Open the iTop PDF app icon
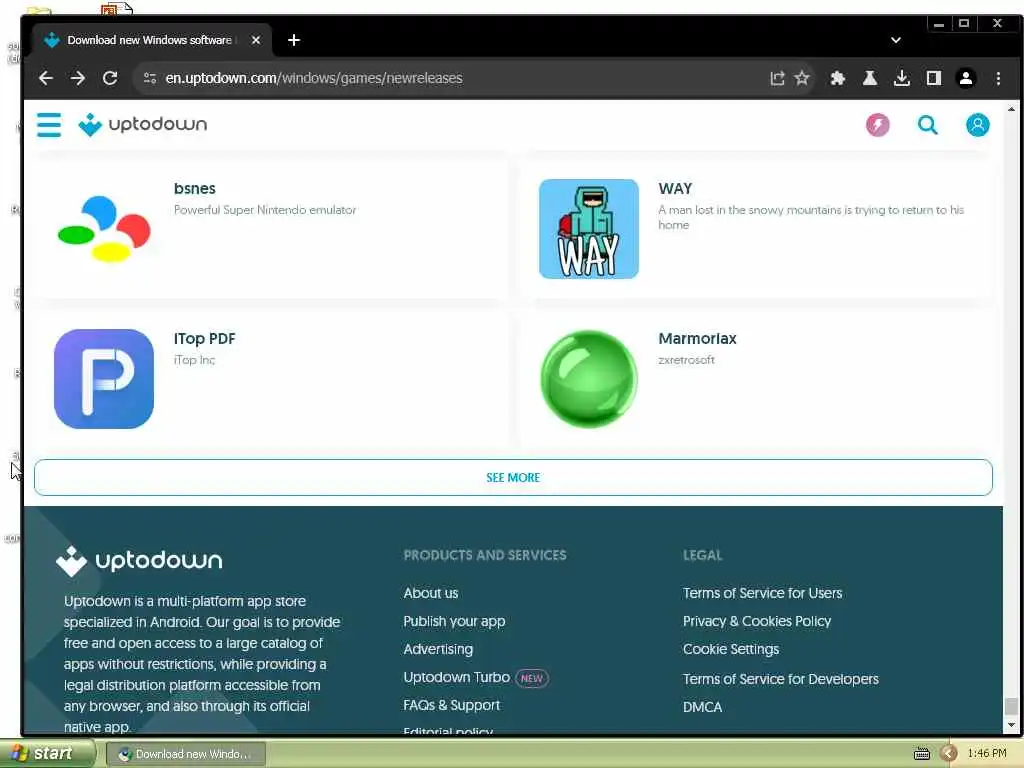 click(104, 379)
